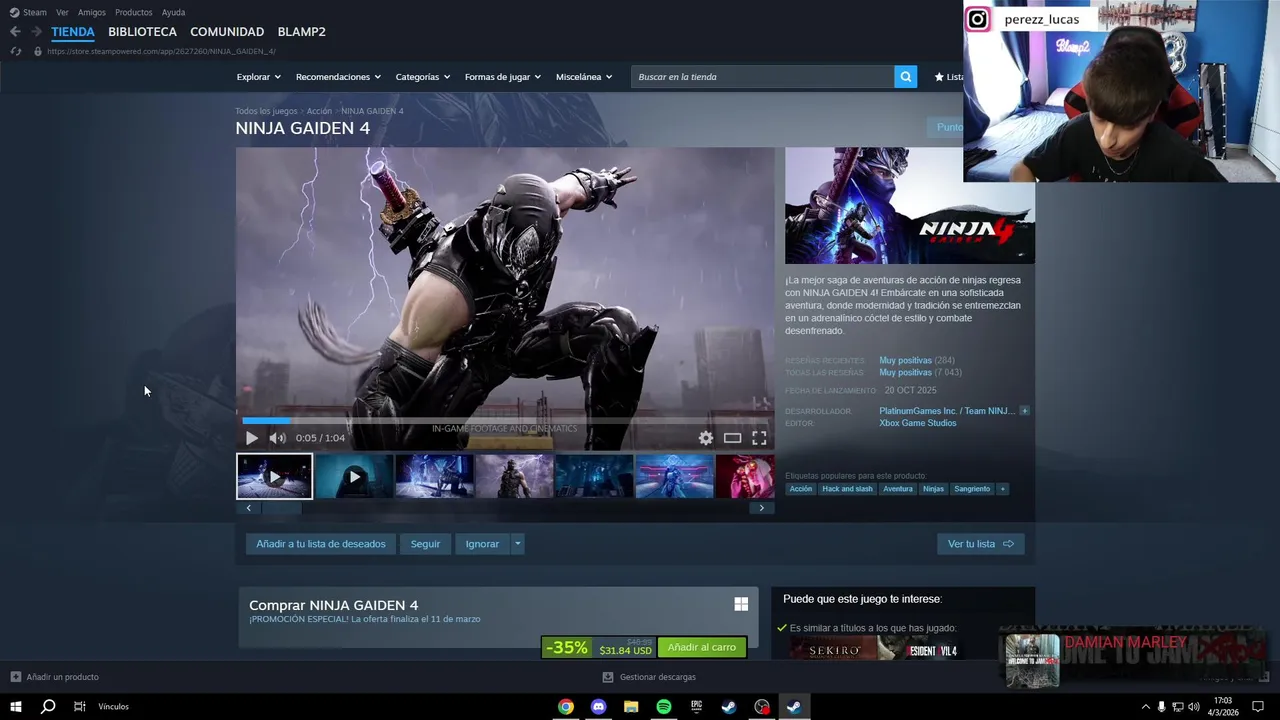Viewport: 1280px width, 720px height.
Task: Click 'Ver tu lista' button
Action: [x=980, y=544]
